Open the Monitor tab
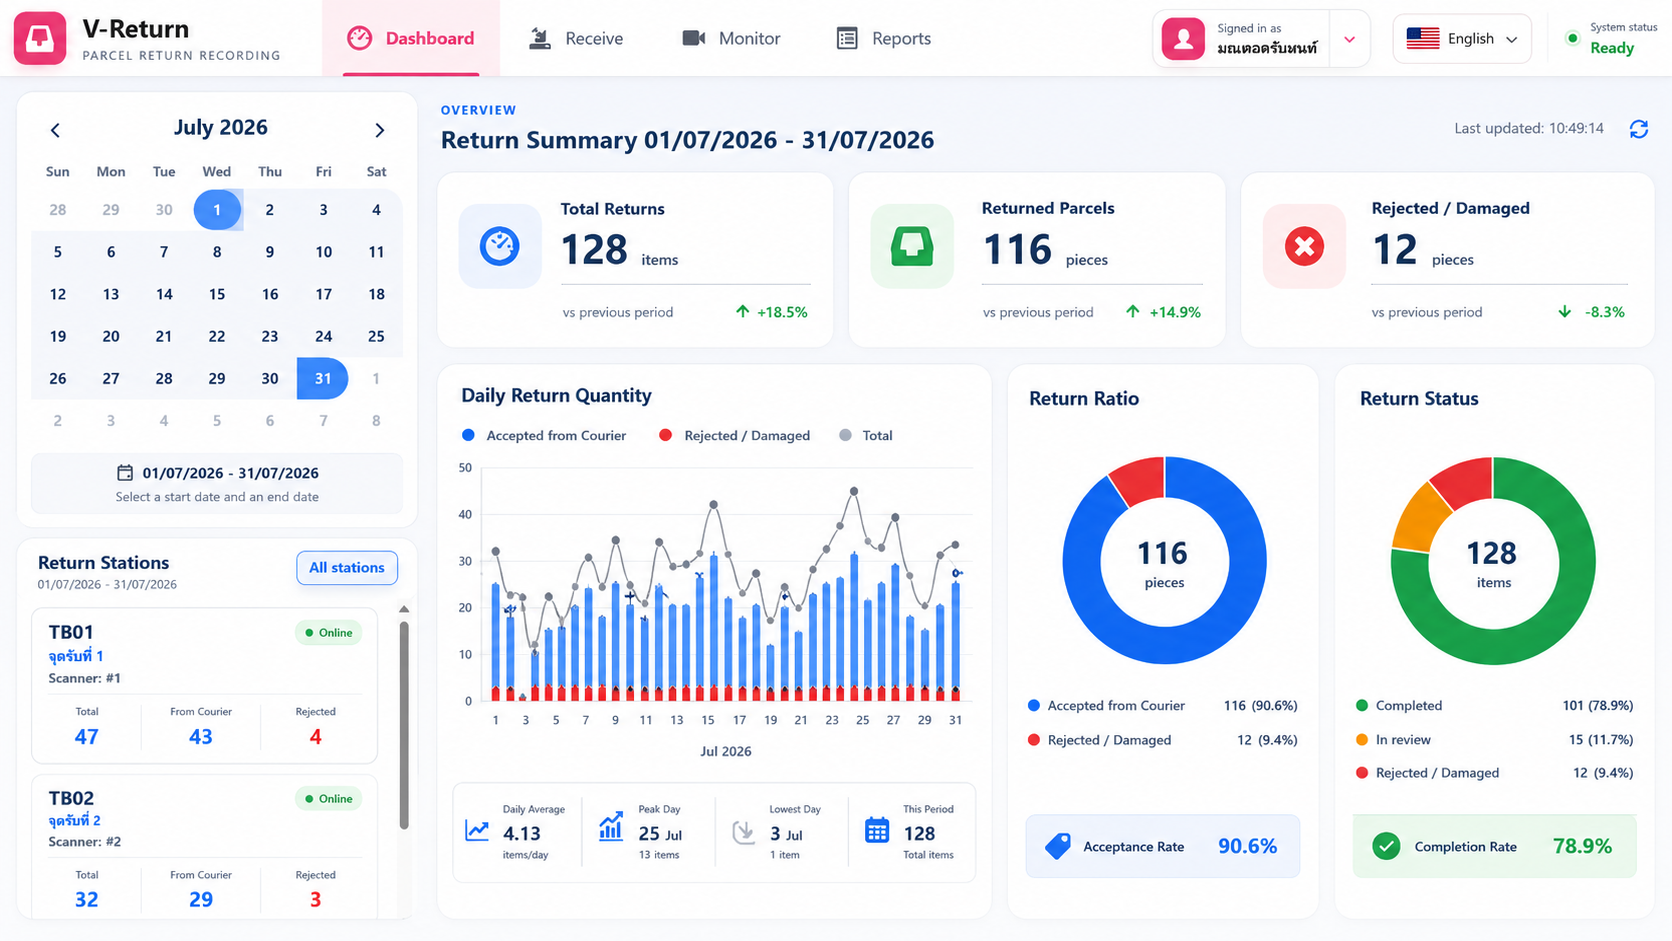This screenshot has height=941, width=1672. (x=731, y=38)
